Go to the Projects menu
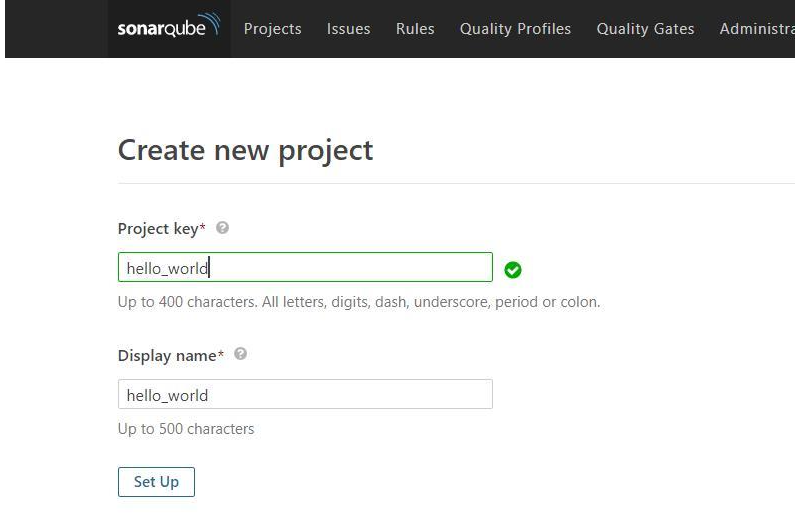This screenshot has height=526, width=795. [x=272, y=29]
